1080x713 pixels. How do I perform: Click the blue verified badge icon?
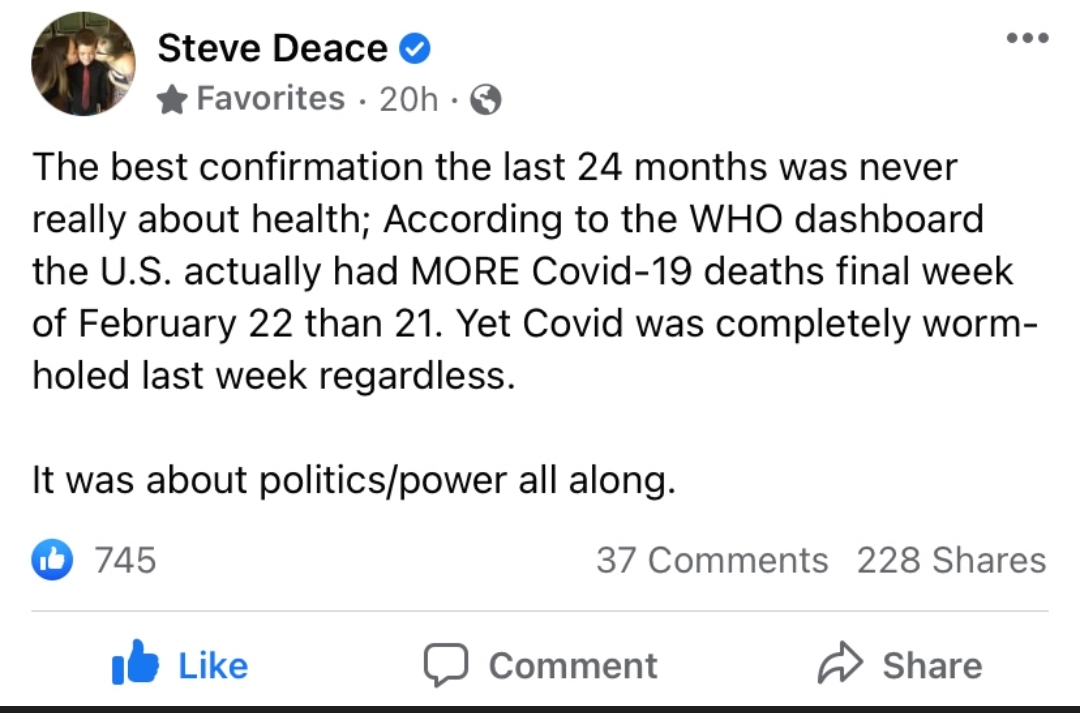pyautogui.click(x=415, y=47)
